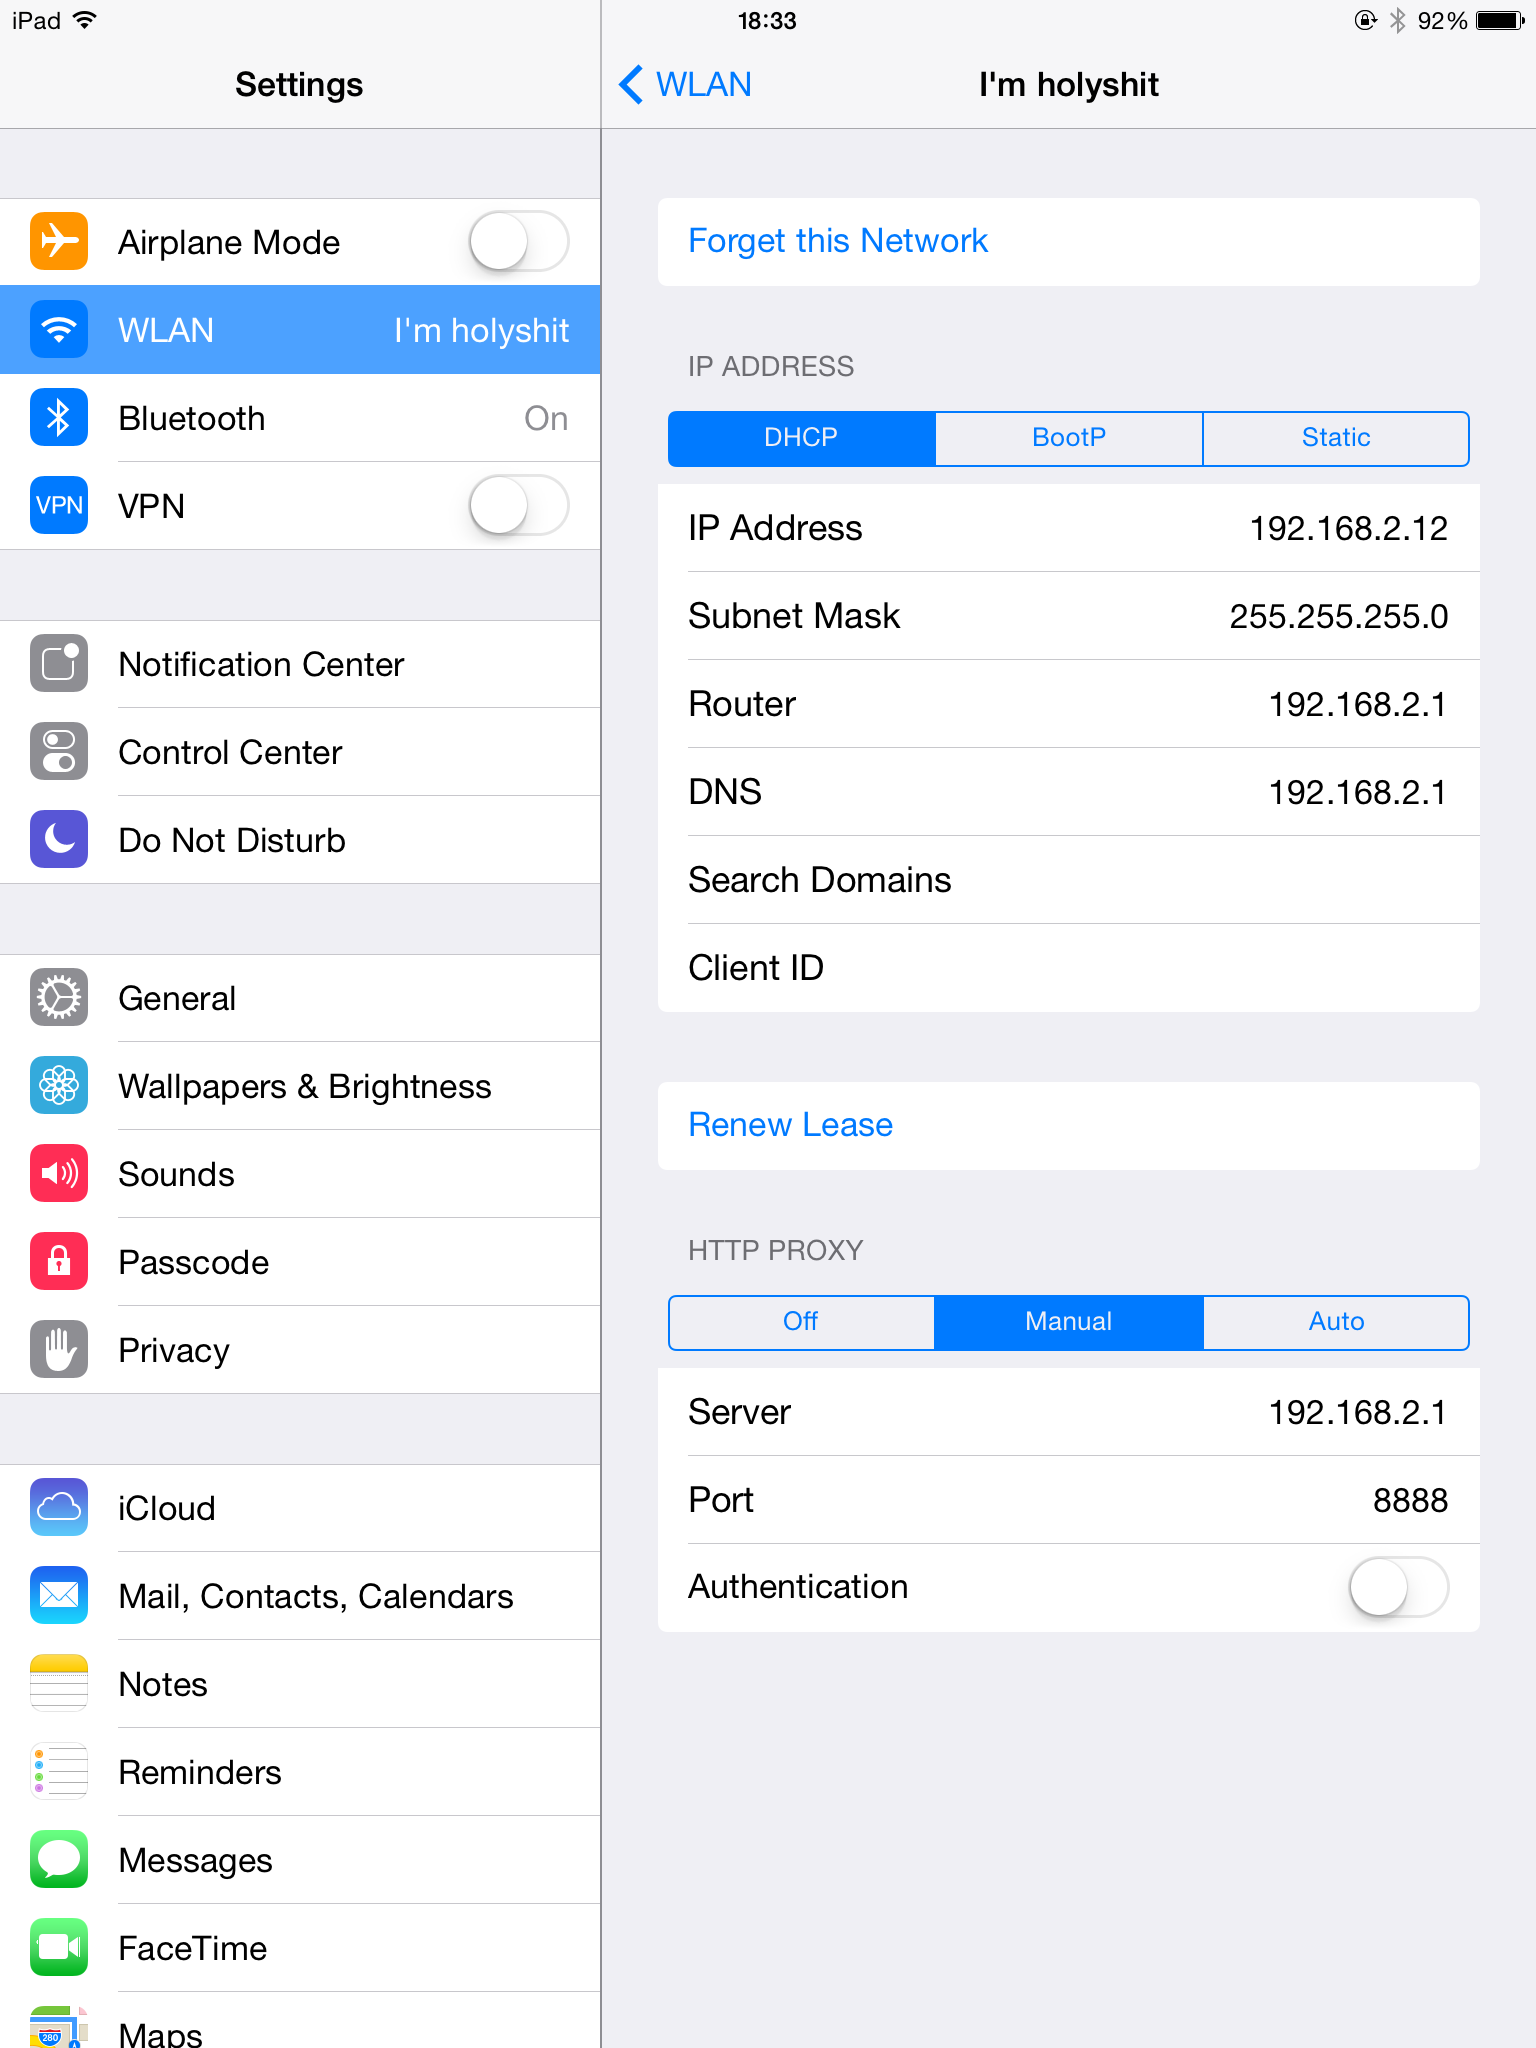Open Privacy settings row

point(300,1350)
